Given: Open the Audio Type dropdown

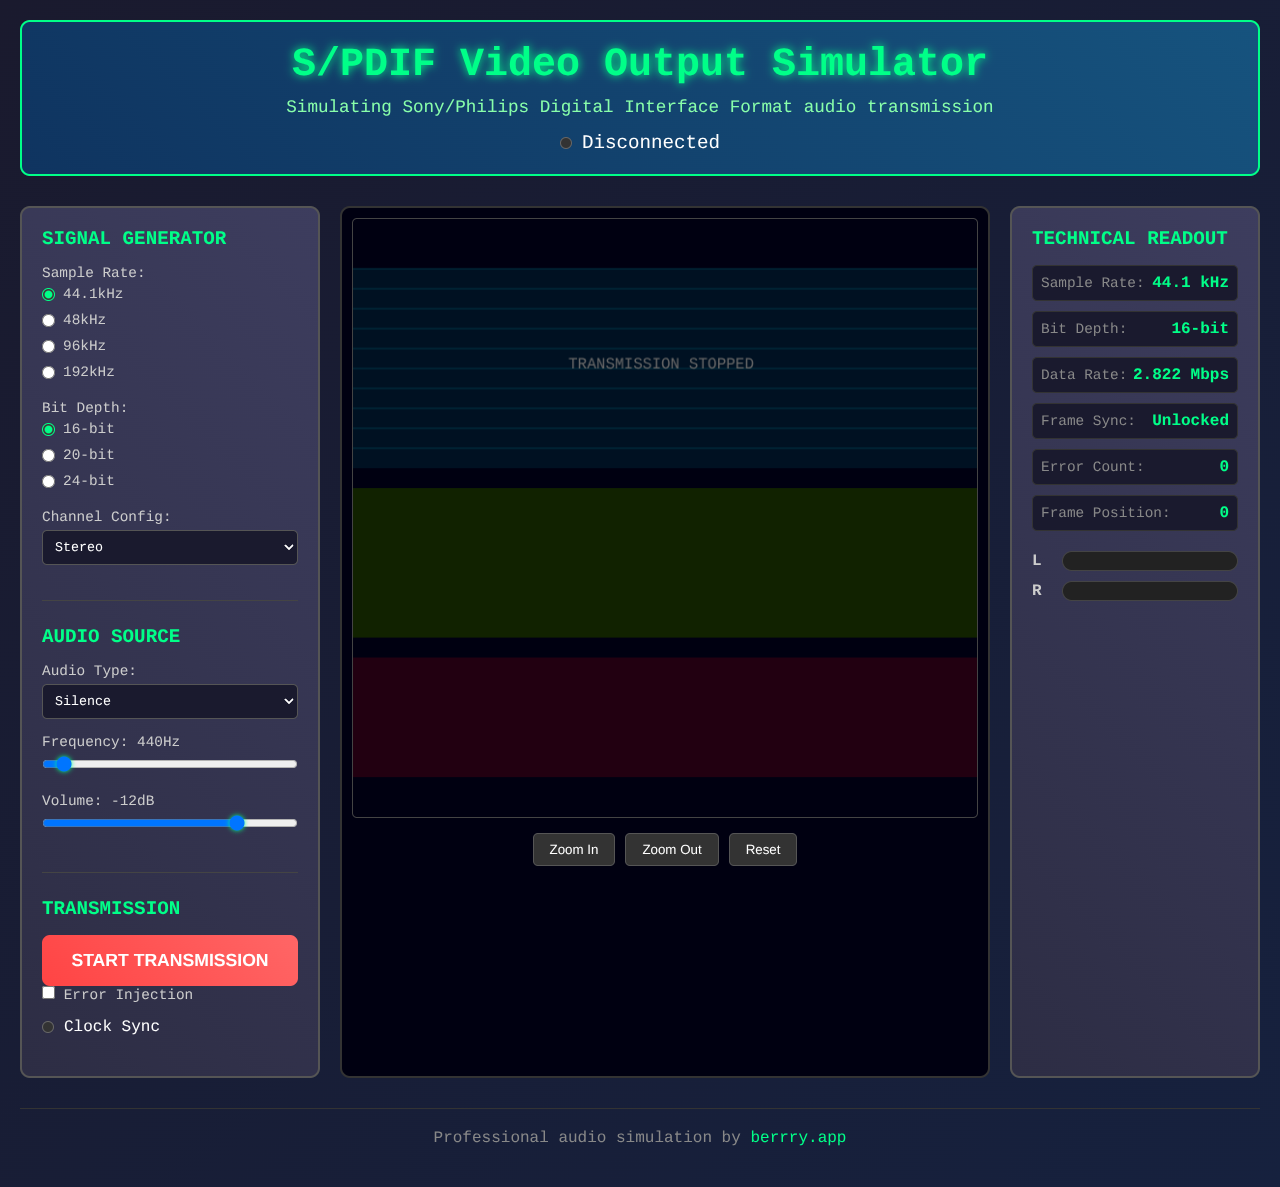Looking at the screenshot, I should [169, 701].
